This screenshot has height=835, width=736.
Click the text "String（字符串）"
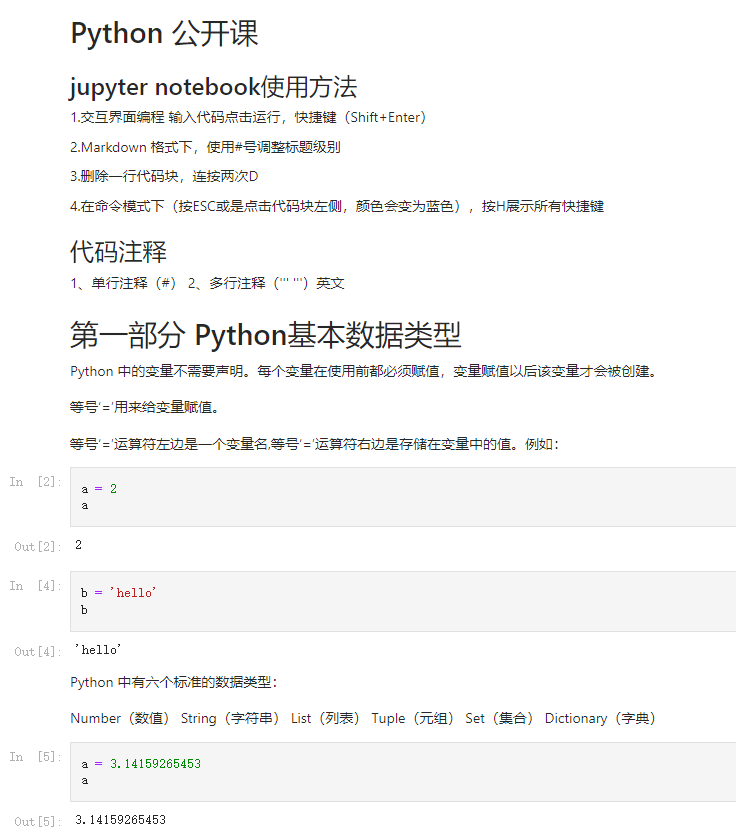(230, 718)
